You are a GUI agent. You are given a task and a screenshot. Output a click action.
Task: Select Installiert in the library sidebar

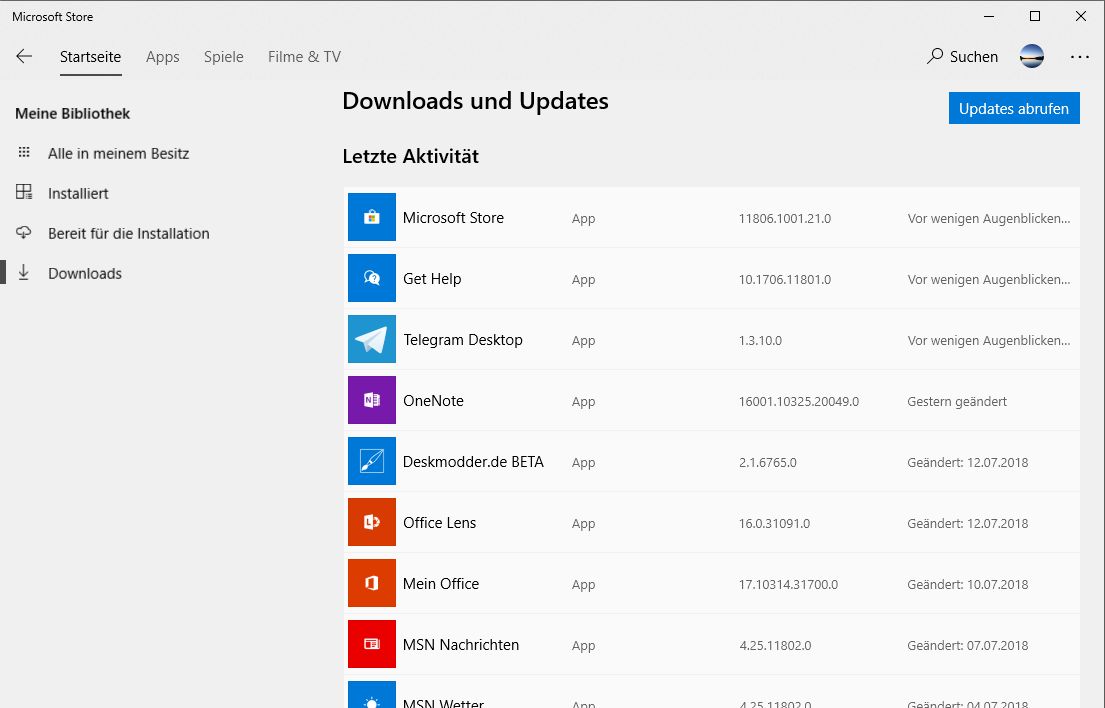(78, 193)
